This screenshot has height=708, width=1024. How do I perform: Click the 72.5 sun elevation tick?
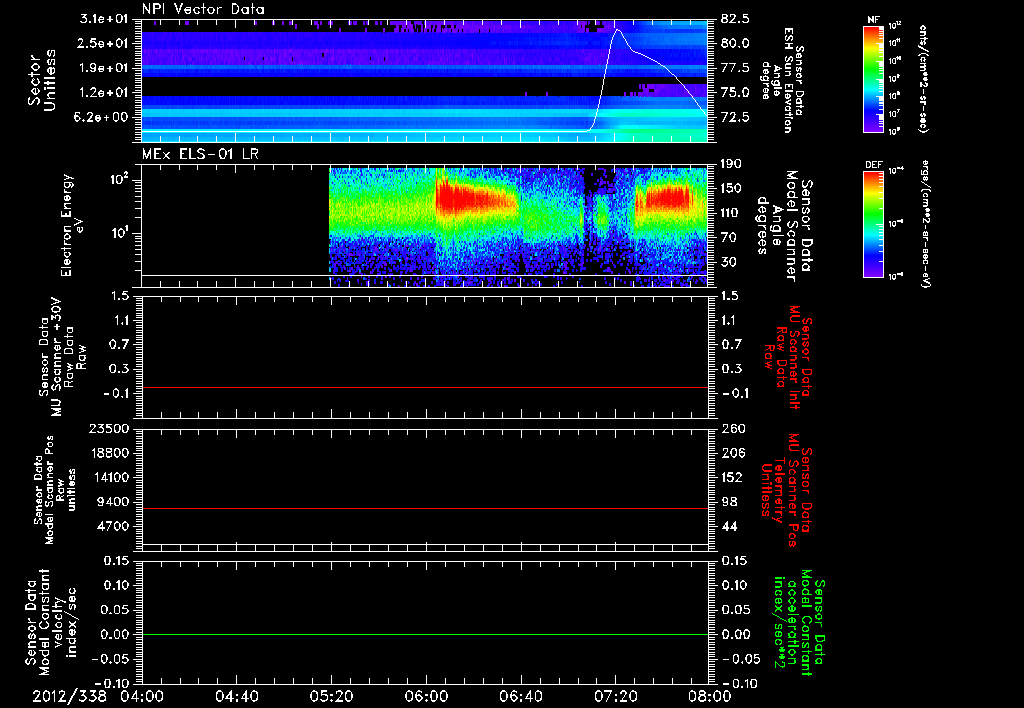pyautogui.click(x=735, y=117)
